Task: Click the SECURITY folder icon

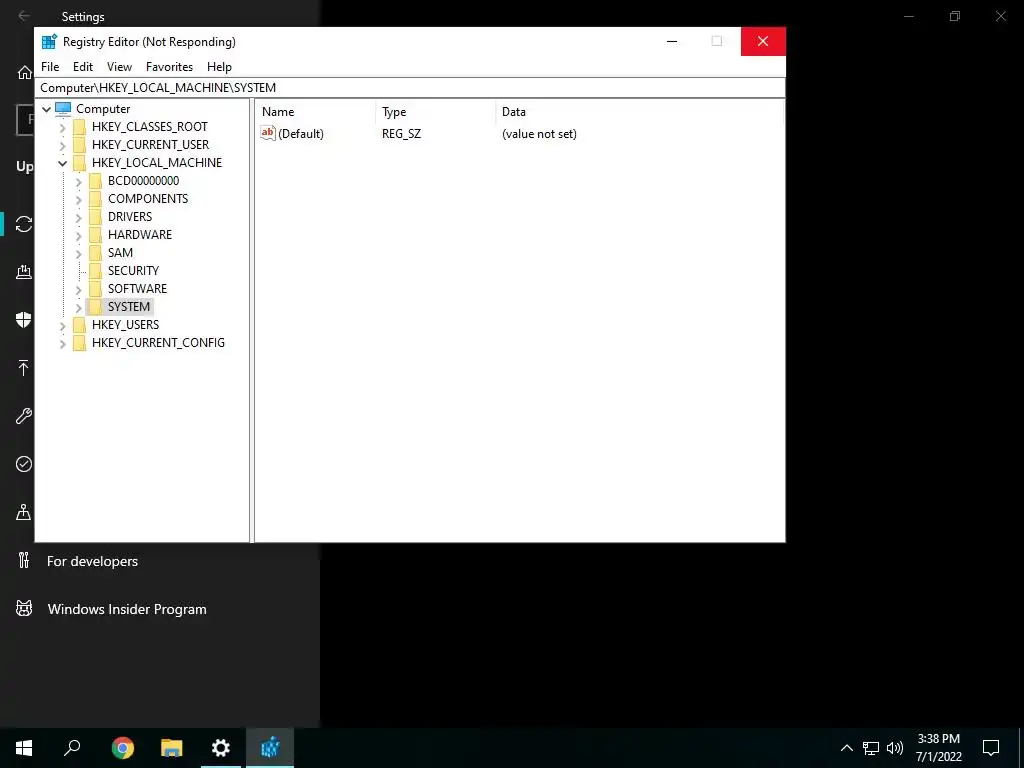Action: pyautogui.click(x=95, y=270)
